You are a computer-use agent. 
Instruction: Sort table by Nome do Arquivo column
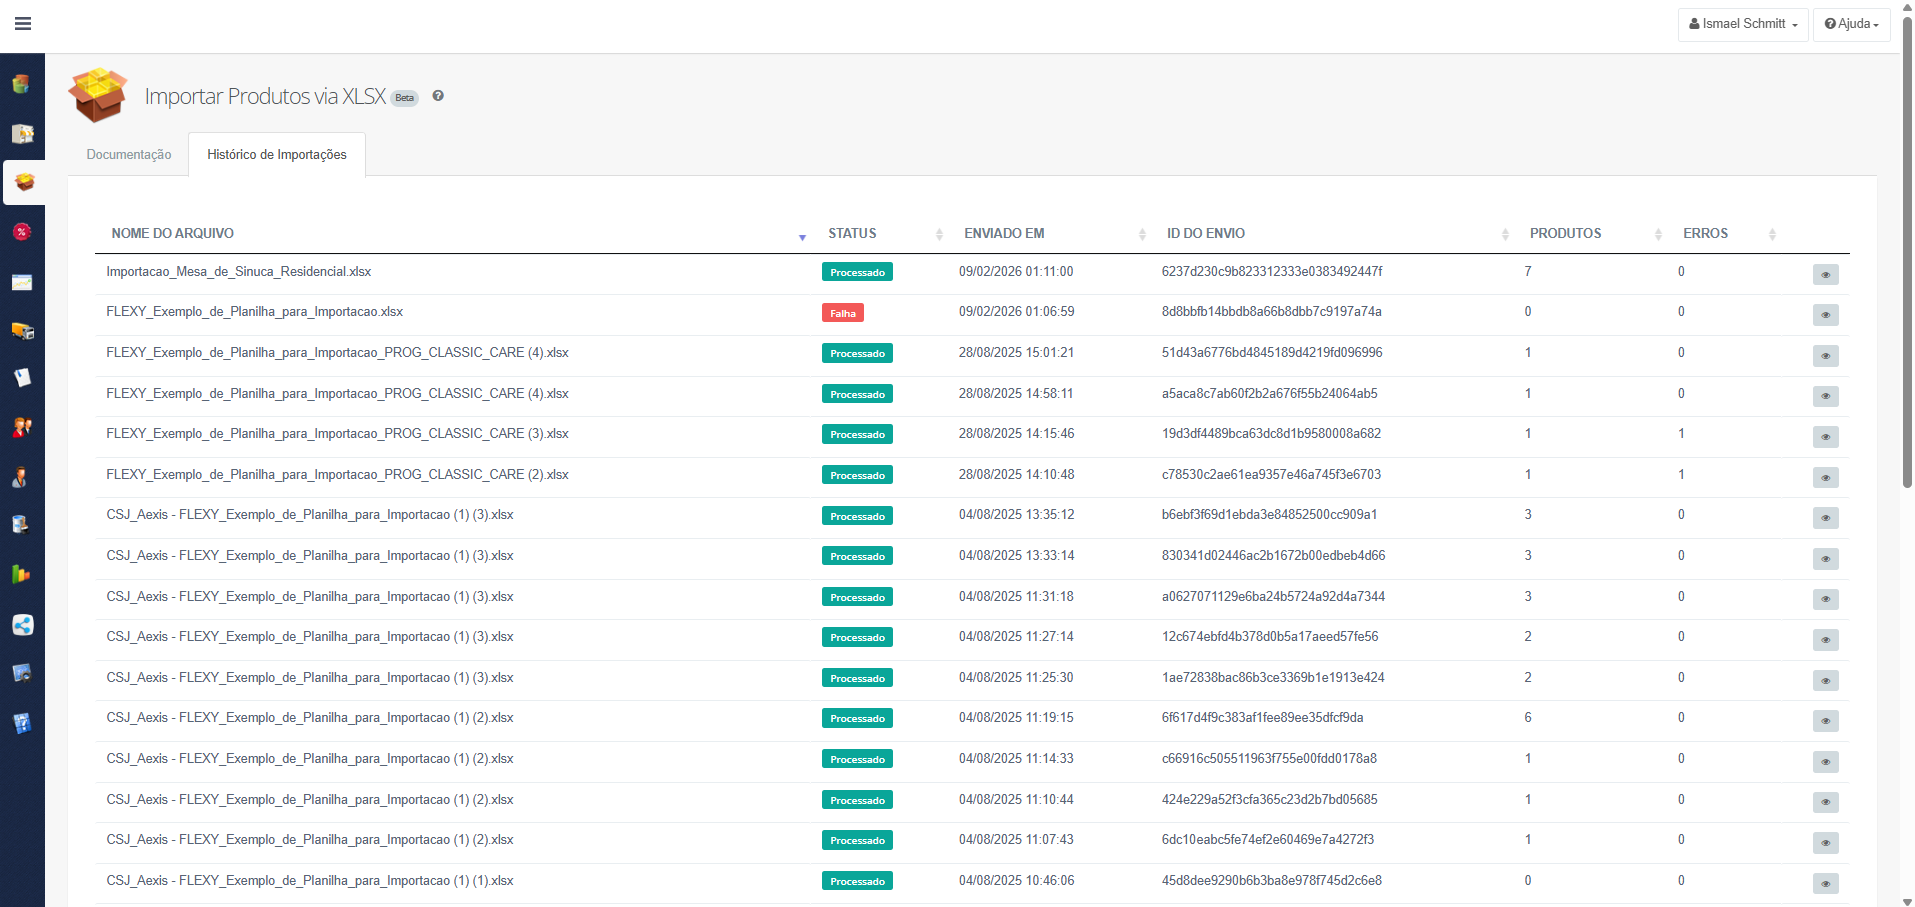point(173,234)
